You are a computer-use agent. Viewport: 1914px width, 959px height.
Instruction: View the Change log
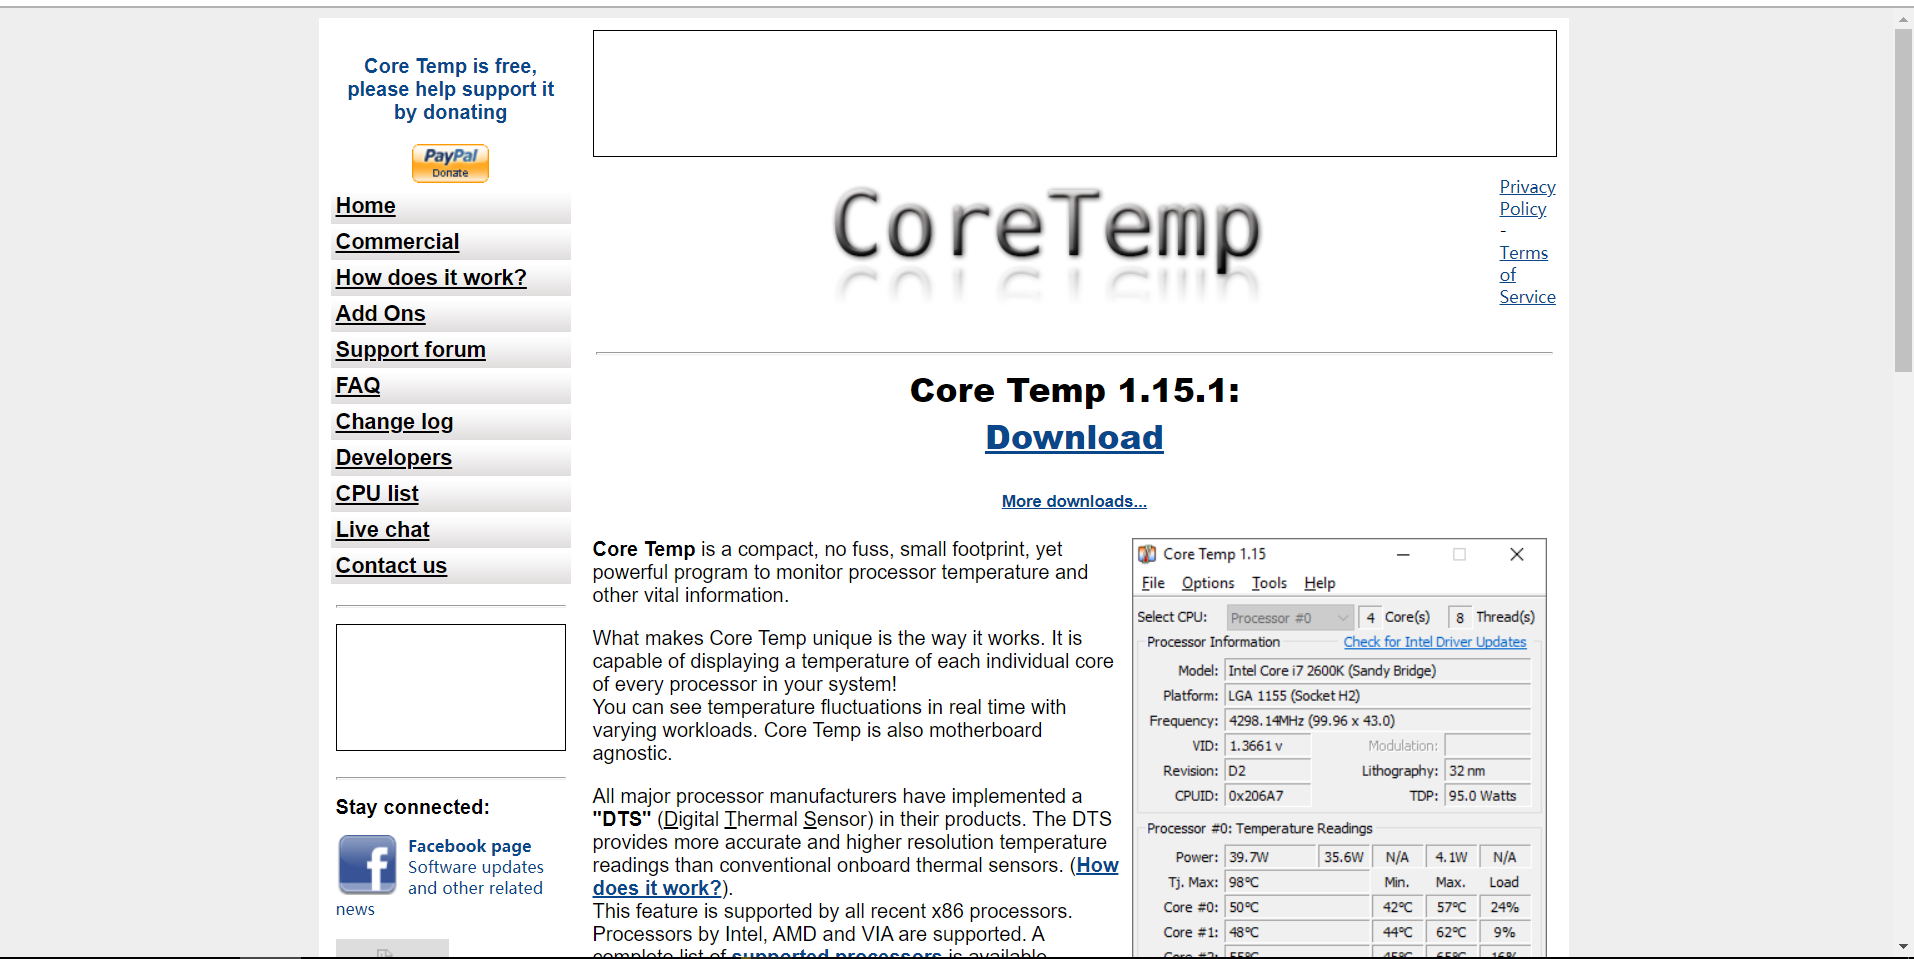click(394, 422)
